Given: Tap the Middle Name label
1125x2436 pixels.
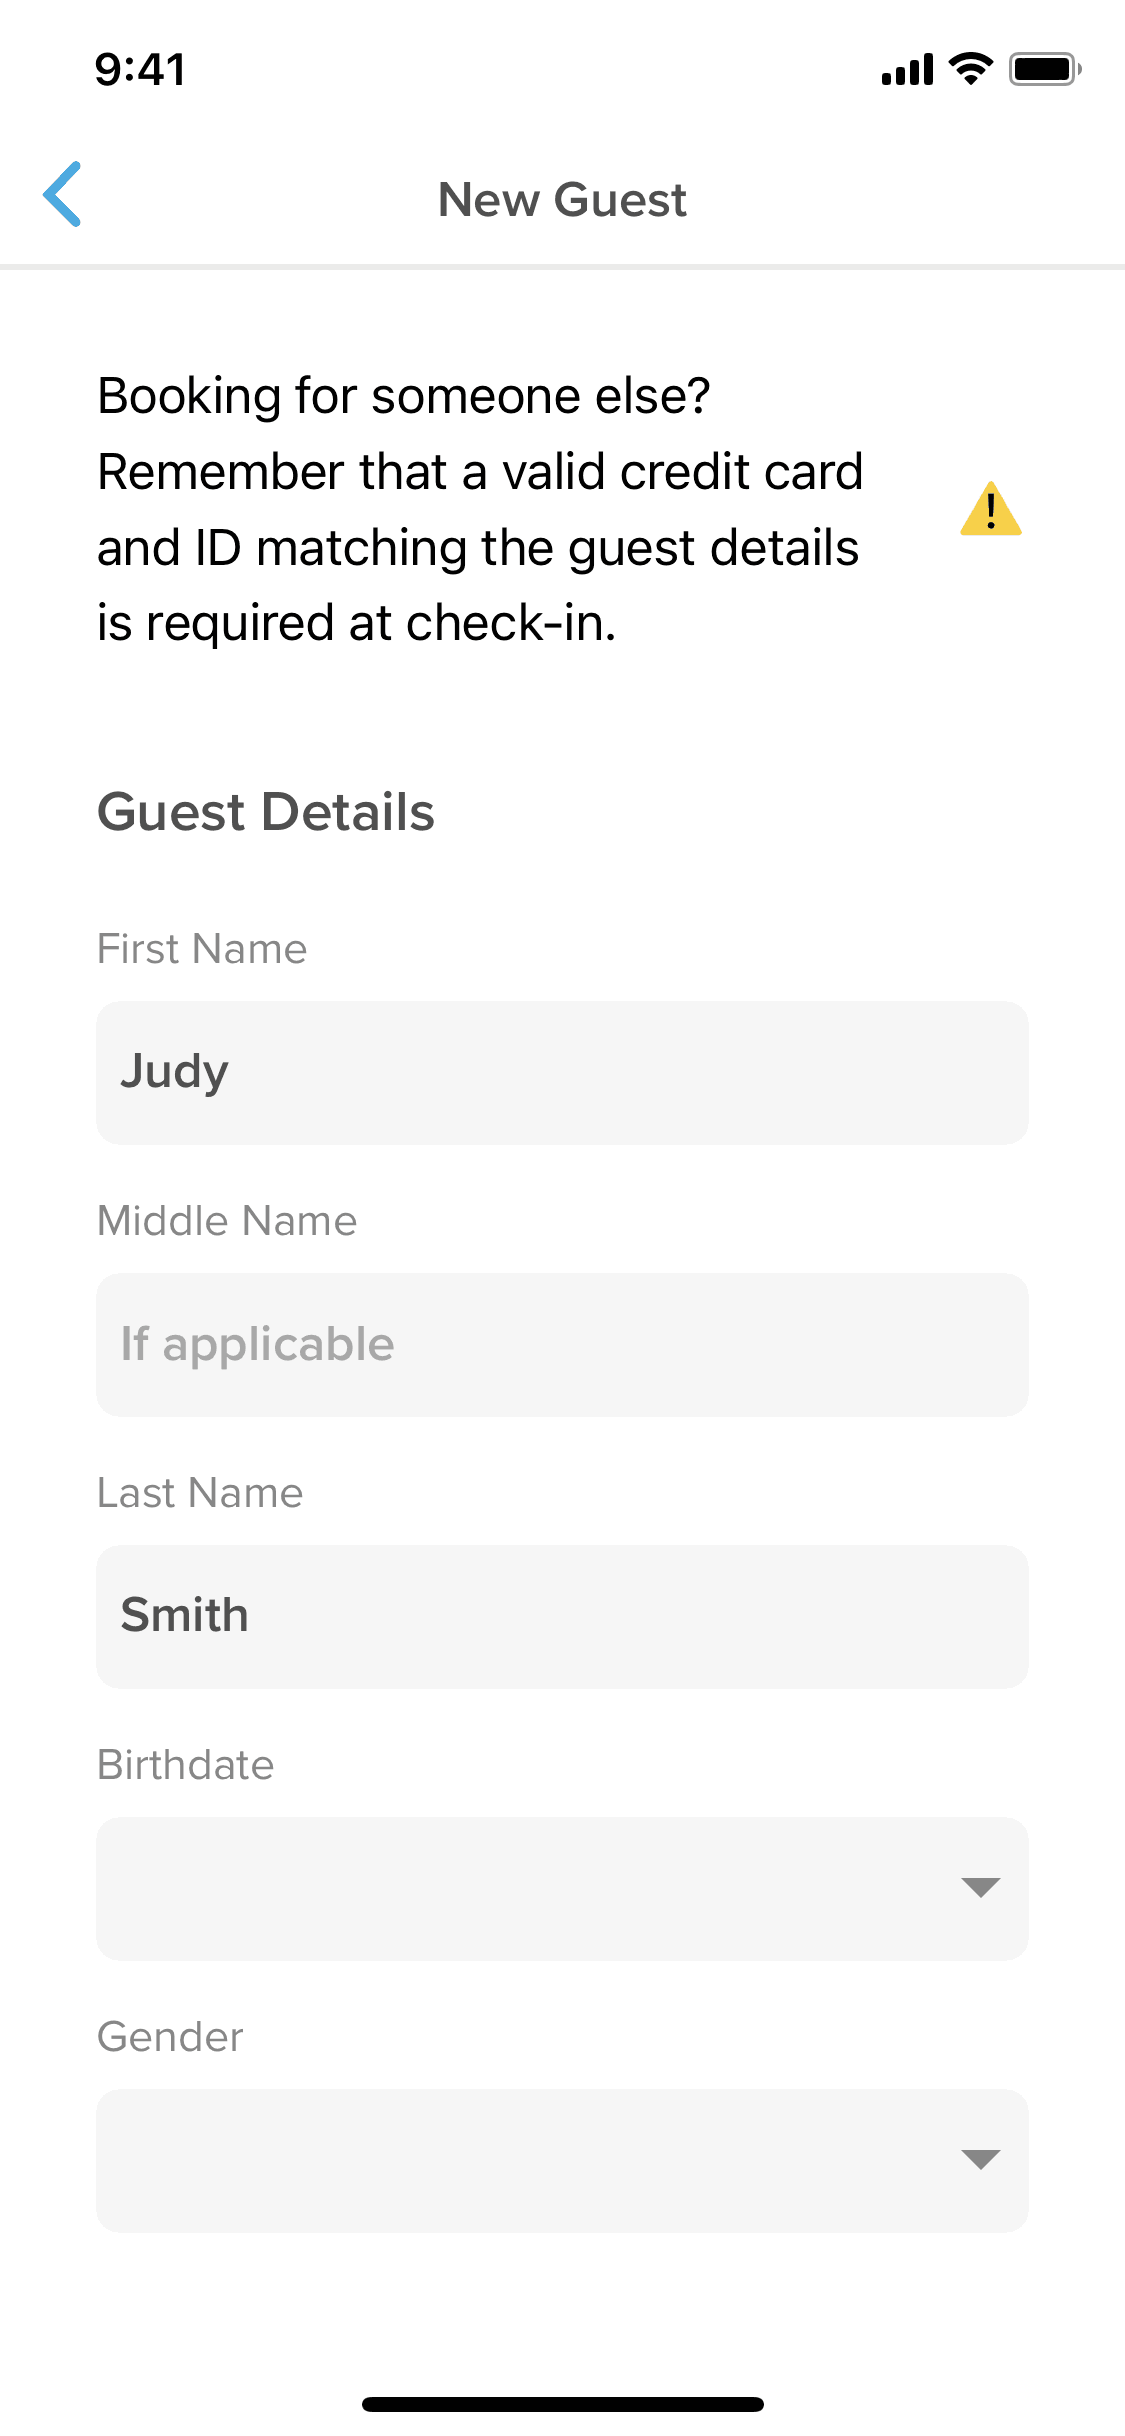Looking at the screenshot, I should tap(227, 1221).
